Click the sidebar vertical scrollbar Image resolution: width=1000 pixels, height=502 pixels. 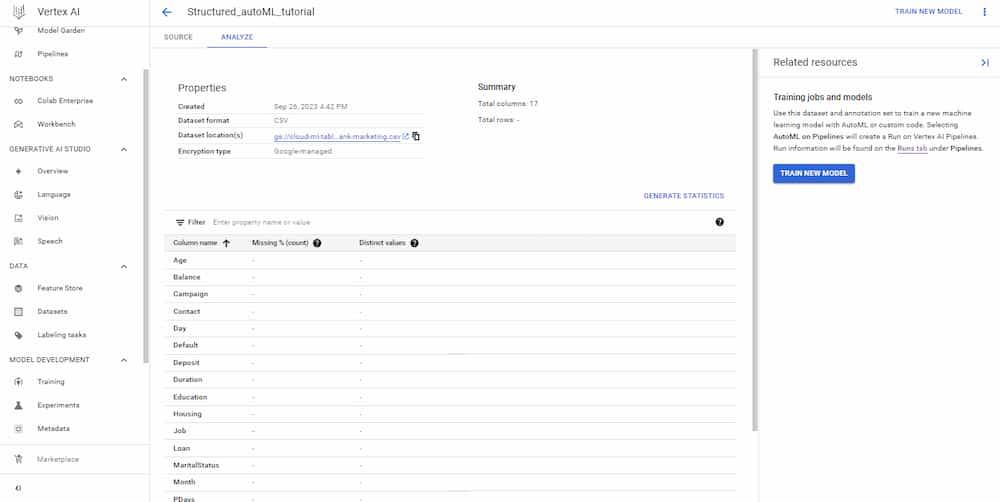click(x=146, y=217)
